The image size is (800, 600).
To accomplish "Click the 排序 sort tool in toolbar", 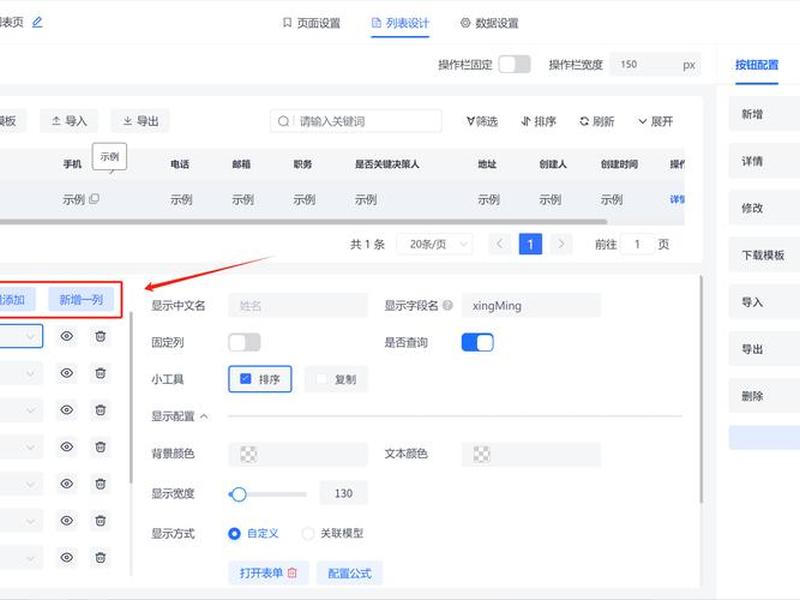I will pyautogui.click(x=538, y=121).
